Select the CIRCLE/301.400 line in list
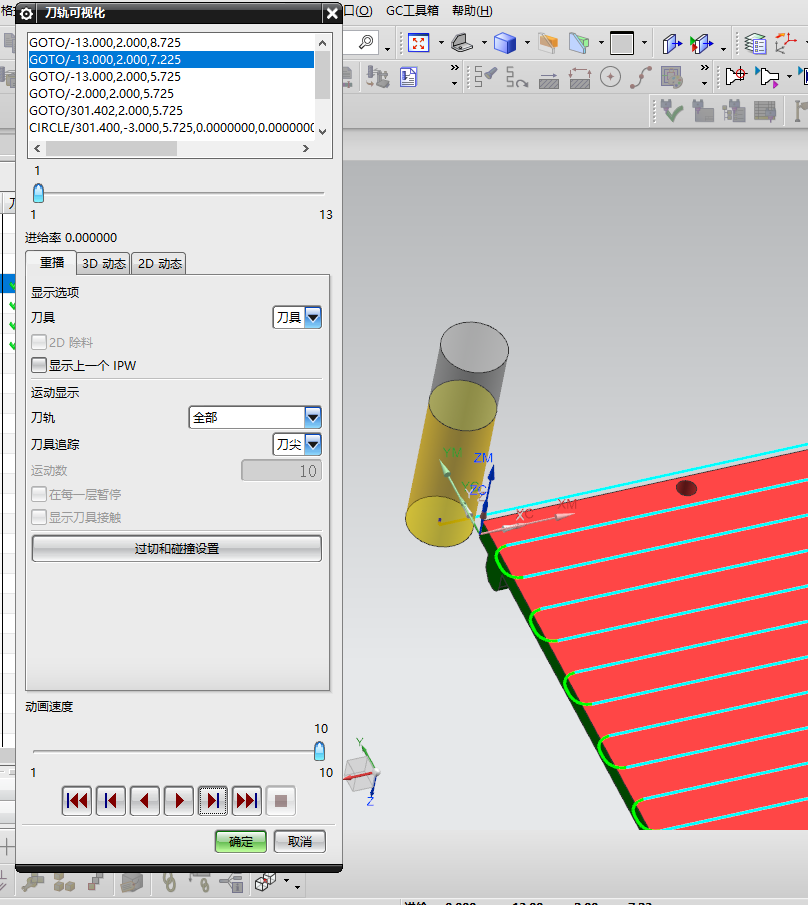 point(171,128)
